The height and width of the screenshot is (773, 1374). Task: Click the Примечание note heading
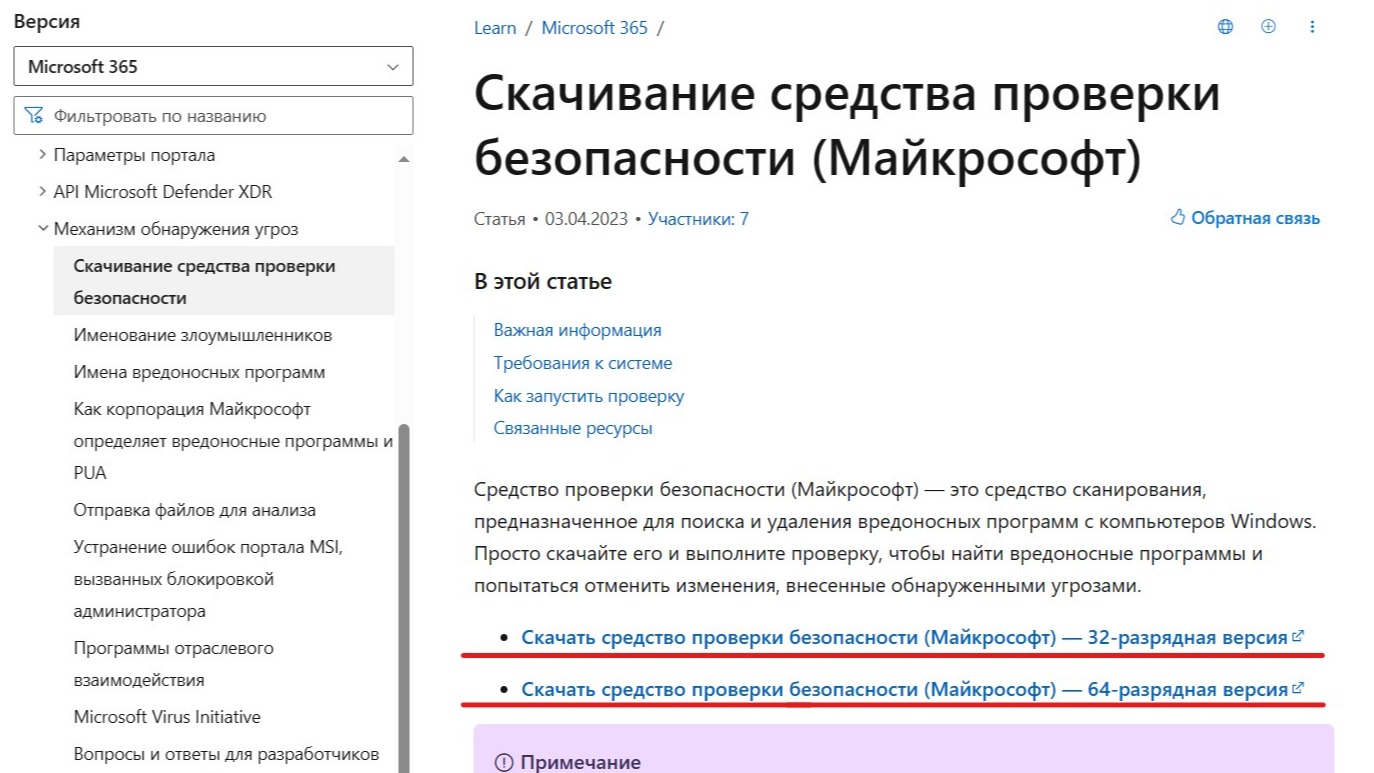tap(581, 763)
